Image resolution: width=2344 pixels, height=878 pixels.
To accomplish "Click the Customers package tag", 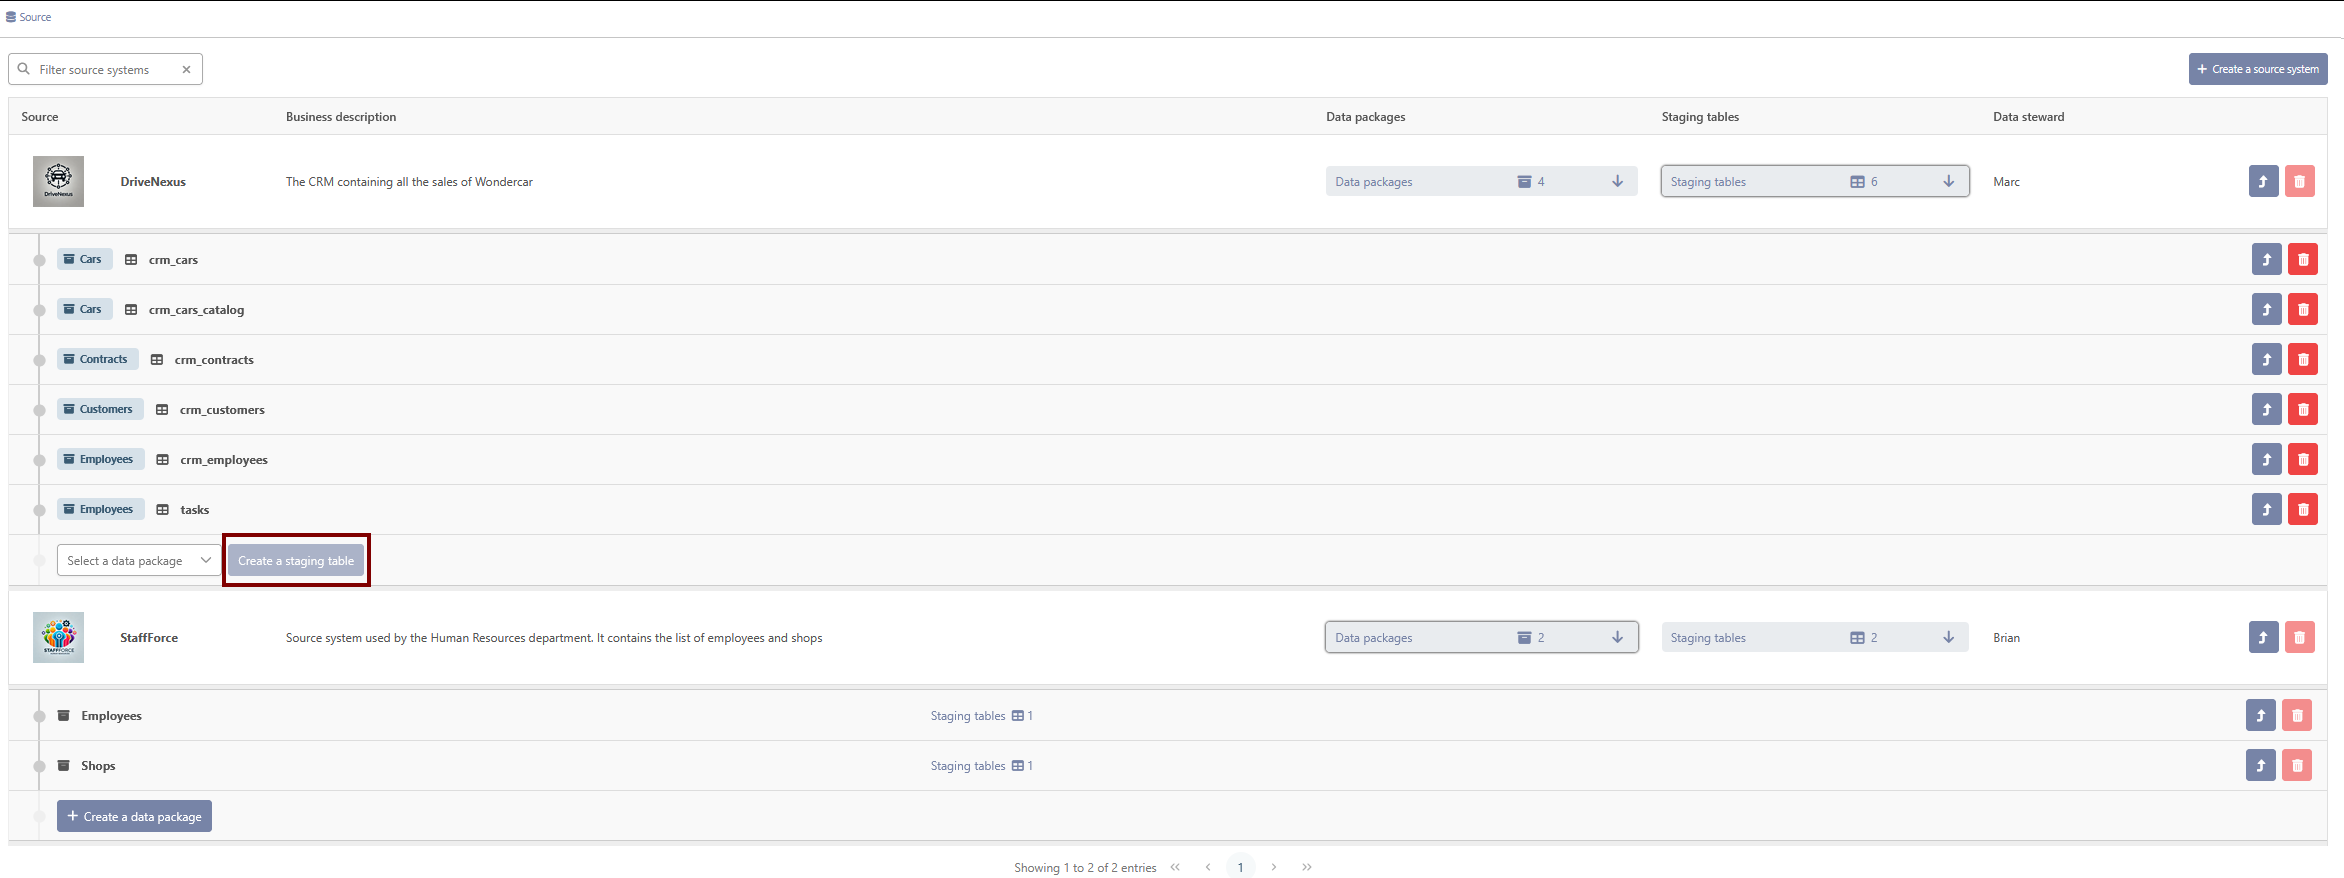I will pyautogui.click(x=100, y=409).
